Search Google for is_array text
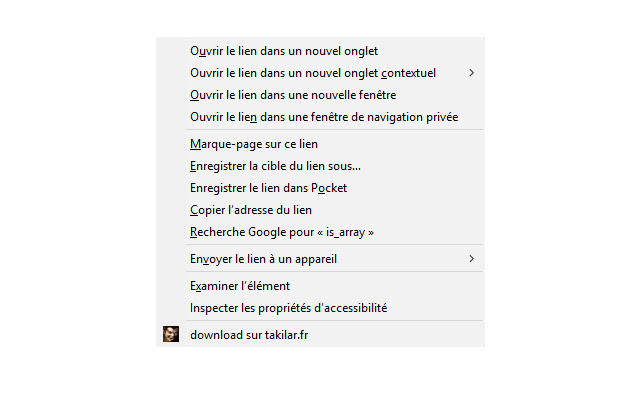The height and width of the screenshot is (400, 640). [282, 232]
